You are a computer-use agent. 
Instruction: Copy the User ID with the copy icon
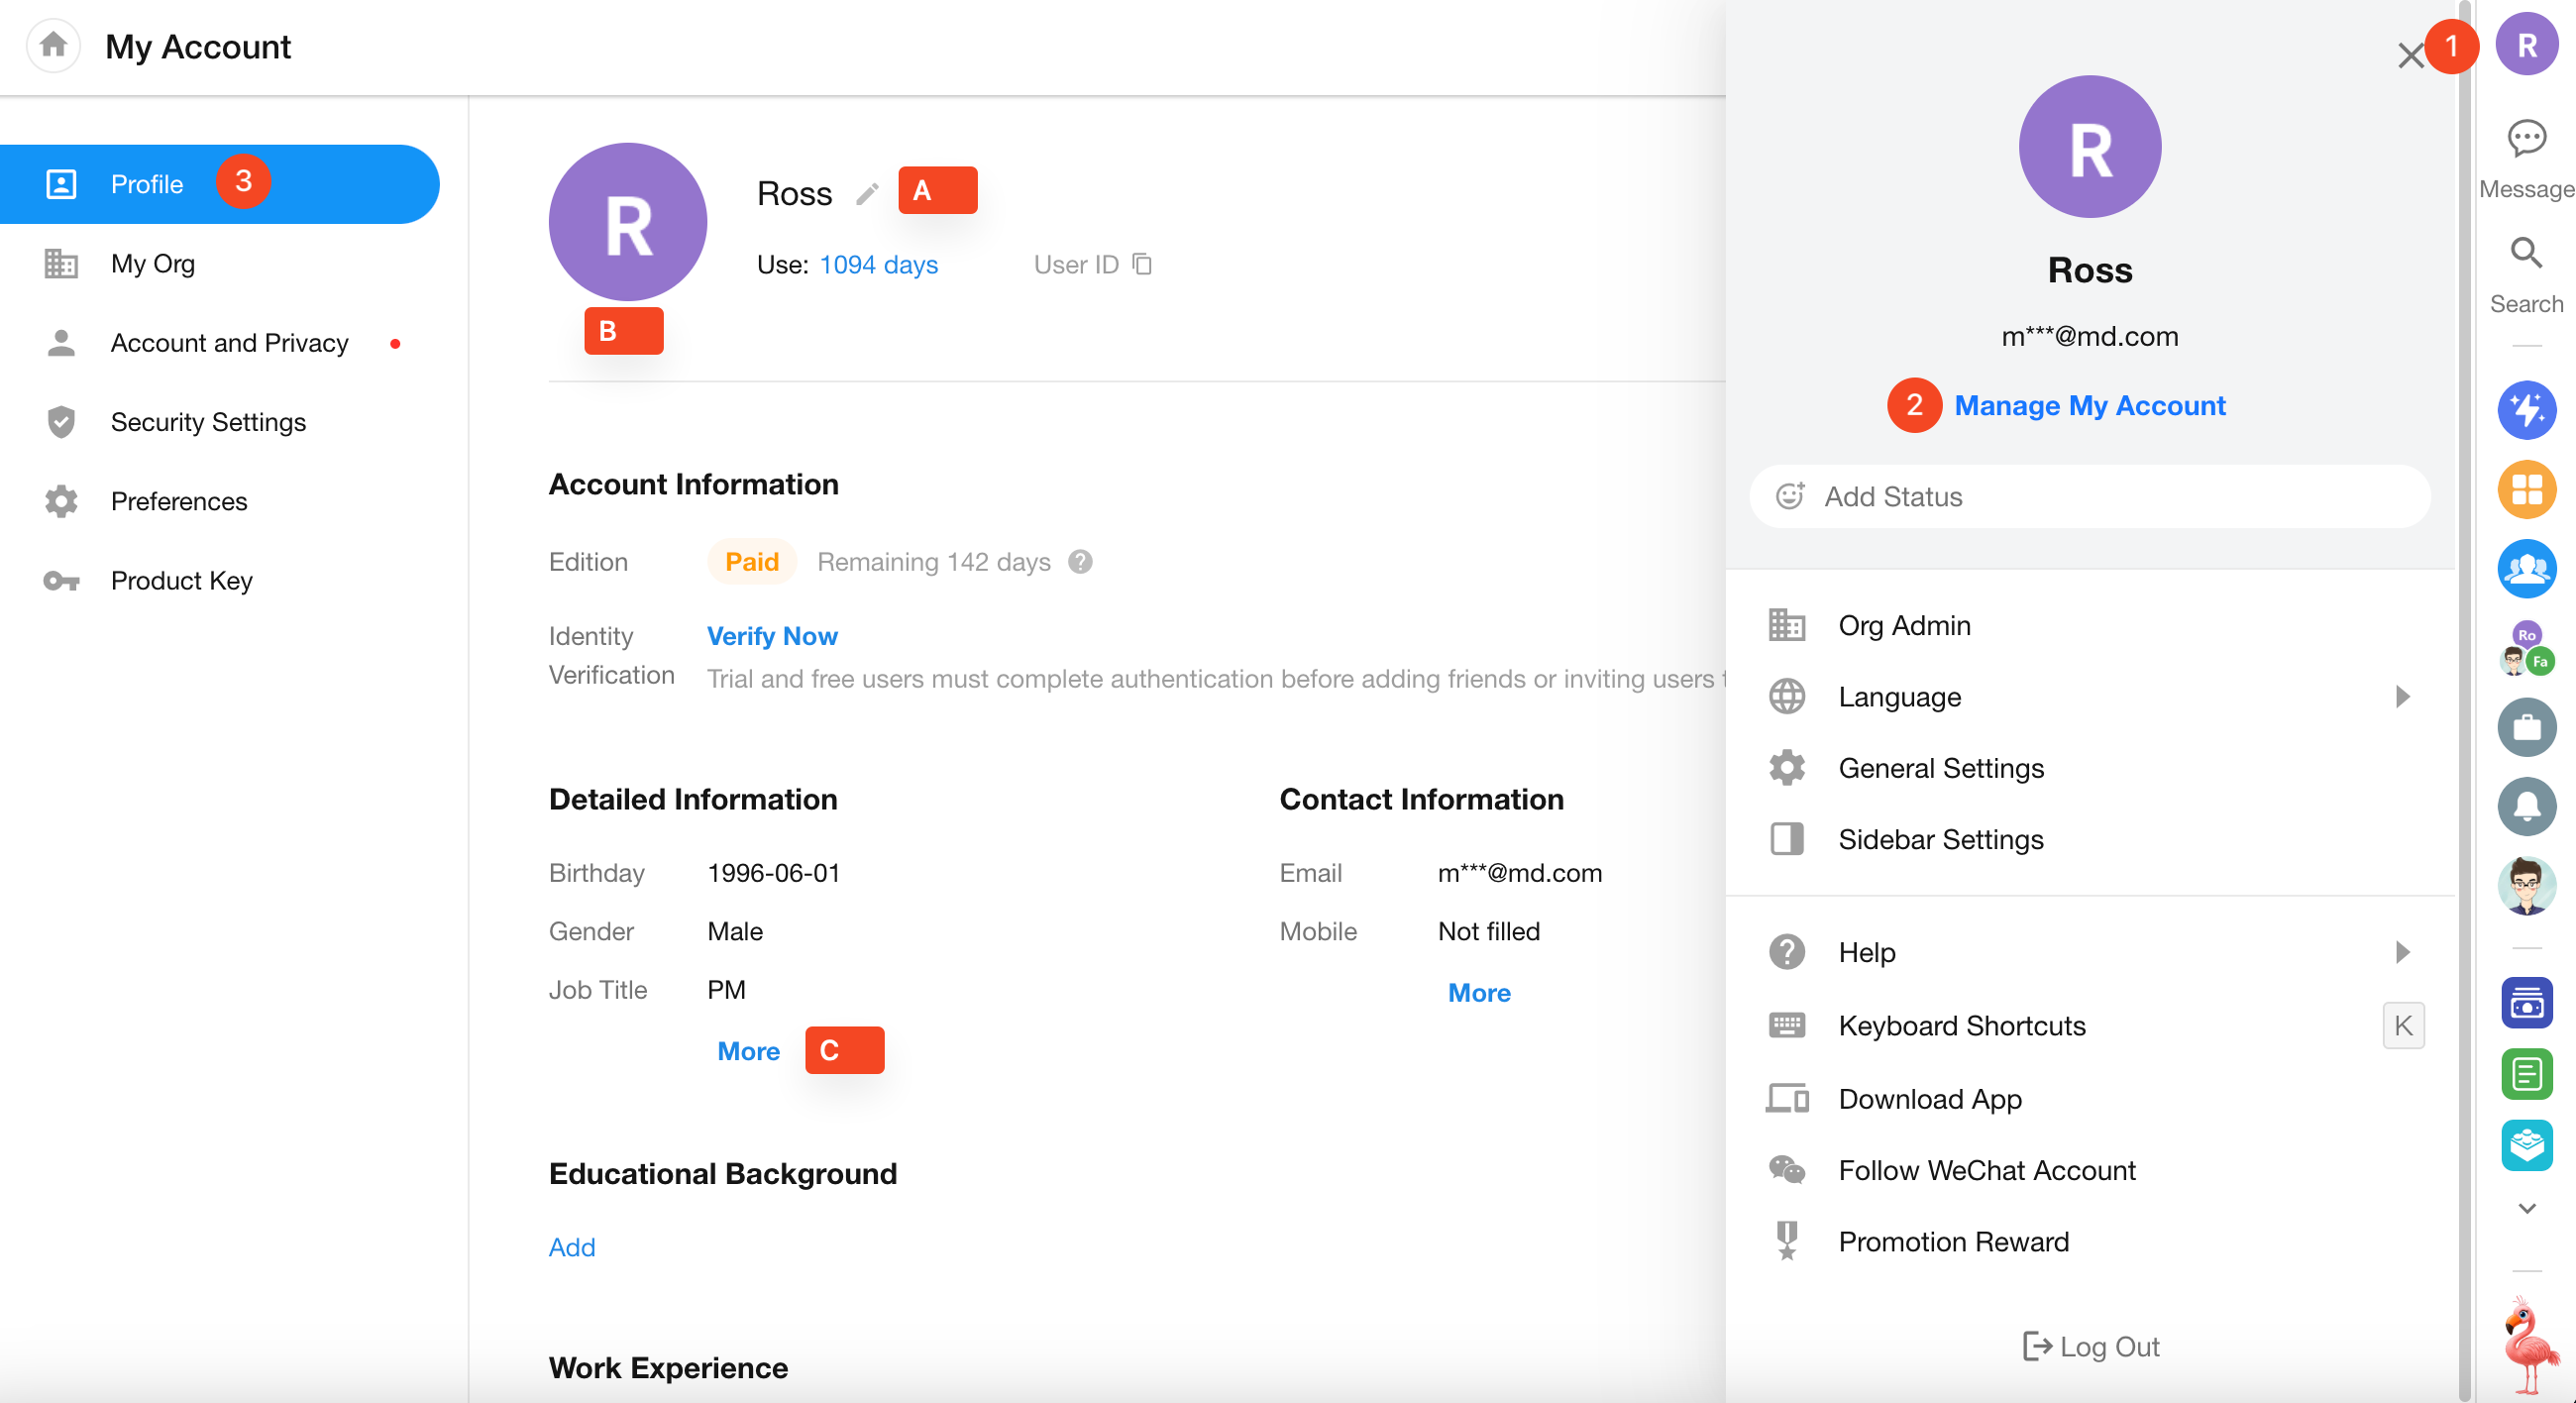[x=1142, y=264]
